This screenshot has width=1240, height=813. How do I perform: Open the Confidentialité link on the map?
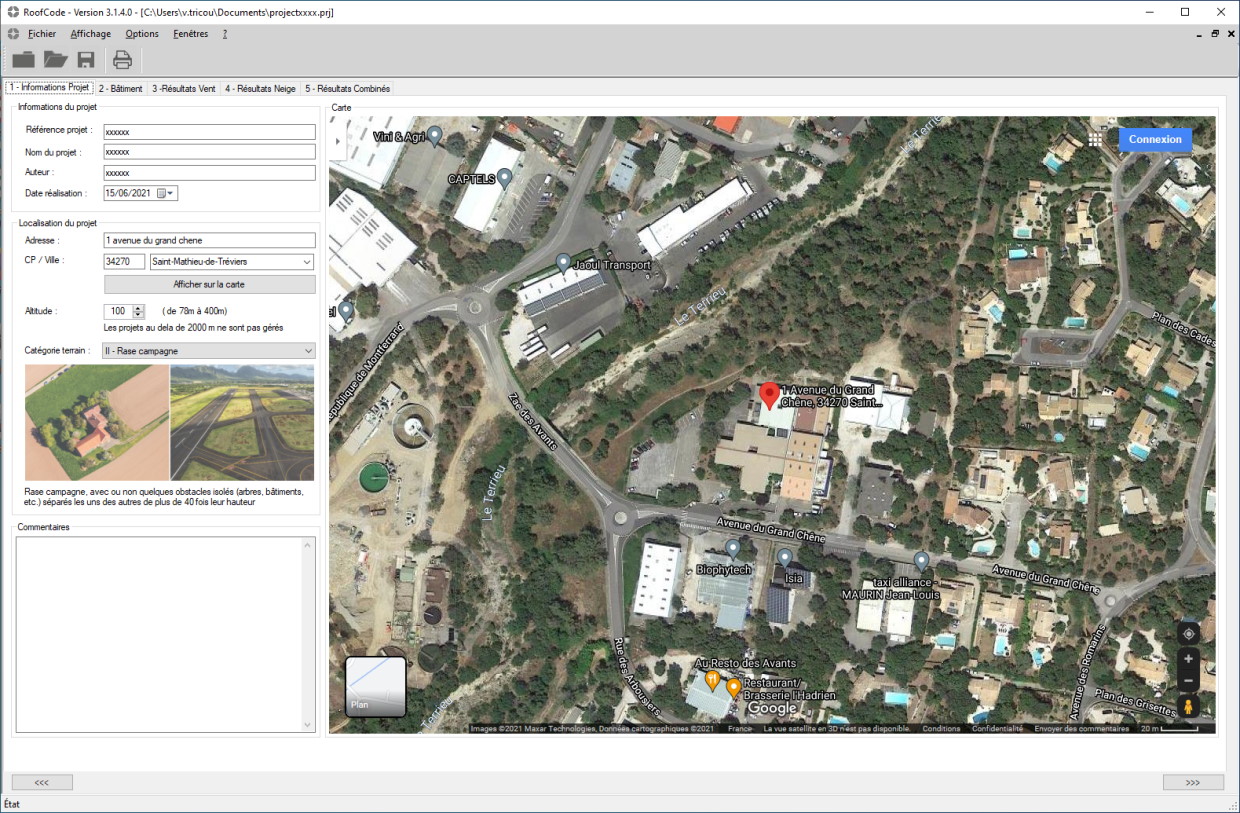[997, 729]
